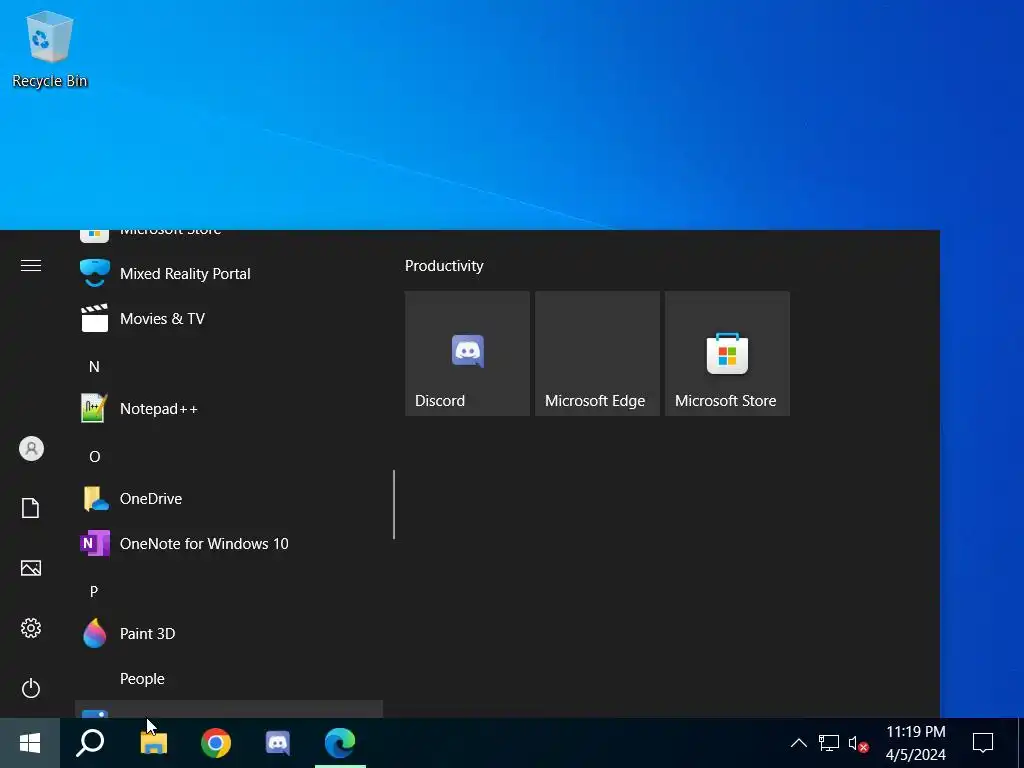Open File Explorer from taskbar

click(153, 743)
